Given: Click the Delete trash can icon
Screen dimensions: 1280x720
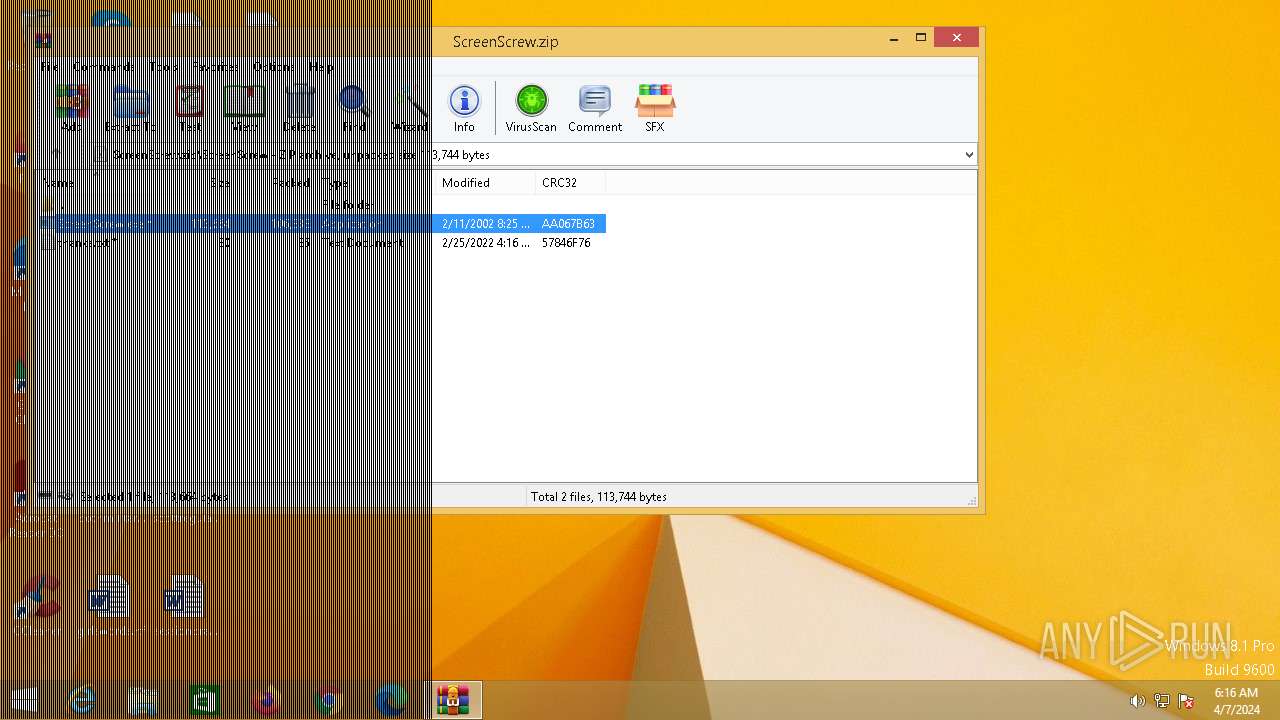Looking at the screenshot, I should (299, 108).
